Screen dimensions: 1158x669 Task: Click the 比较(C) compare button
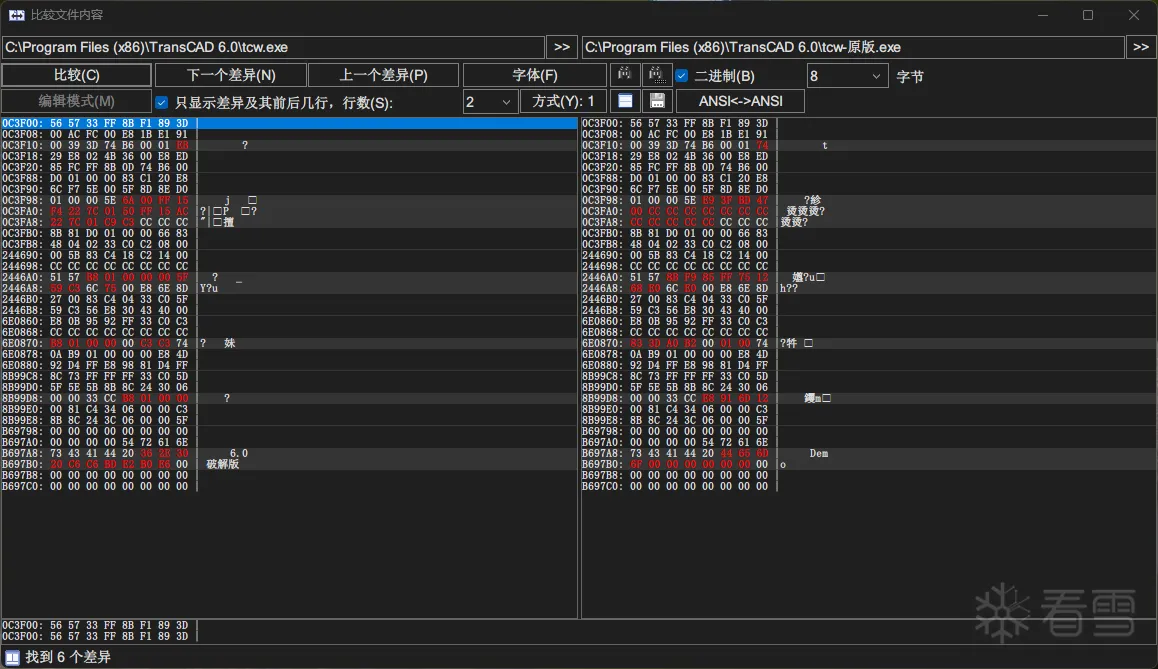[x=77, y=75]
